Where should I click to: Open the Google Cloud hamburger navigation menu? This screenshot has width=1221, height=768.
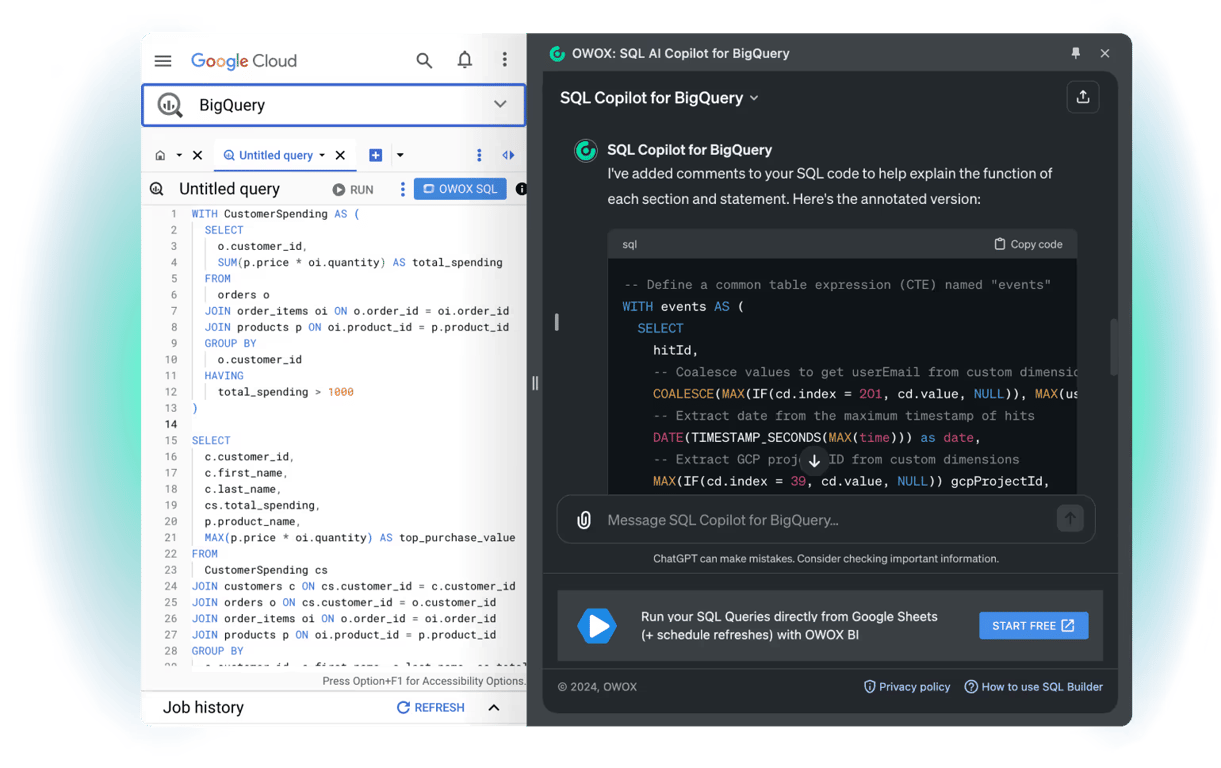[x=163, y=61]
